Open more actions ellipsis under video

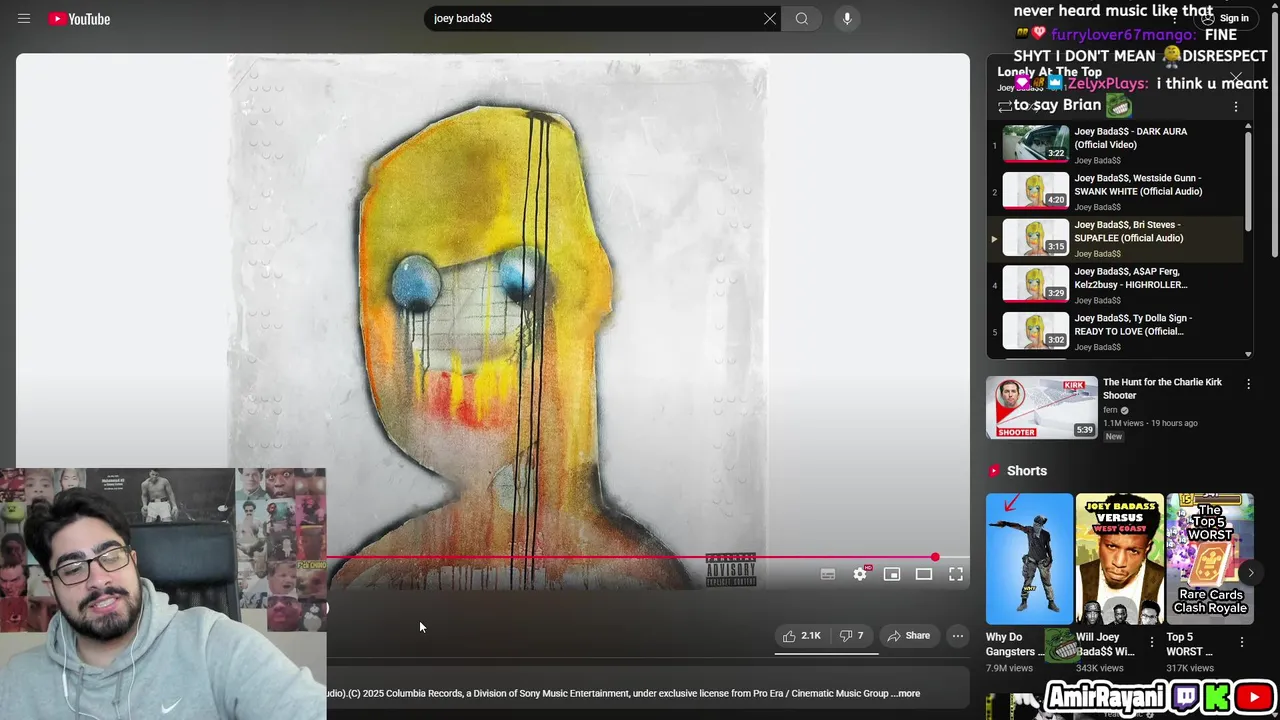(958, 636)
